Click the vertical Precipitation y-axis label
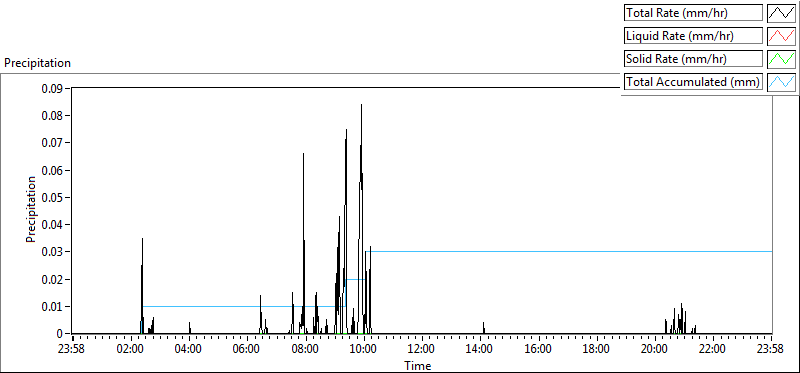 (x=31, y=210)
